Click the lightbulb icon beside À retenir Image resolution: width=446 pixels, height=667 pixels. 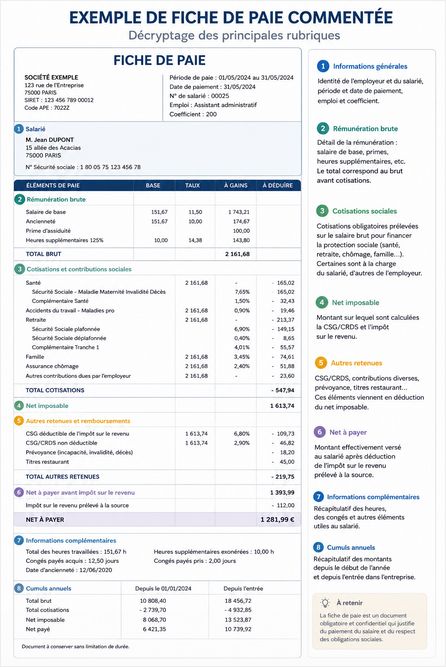point(325,602)
